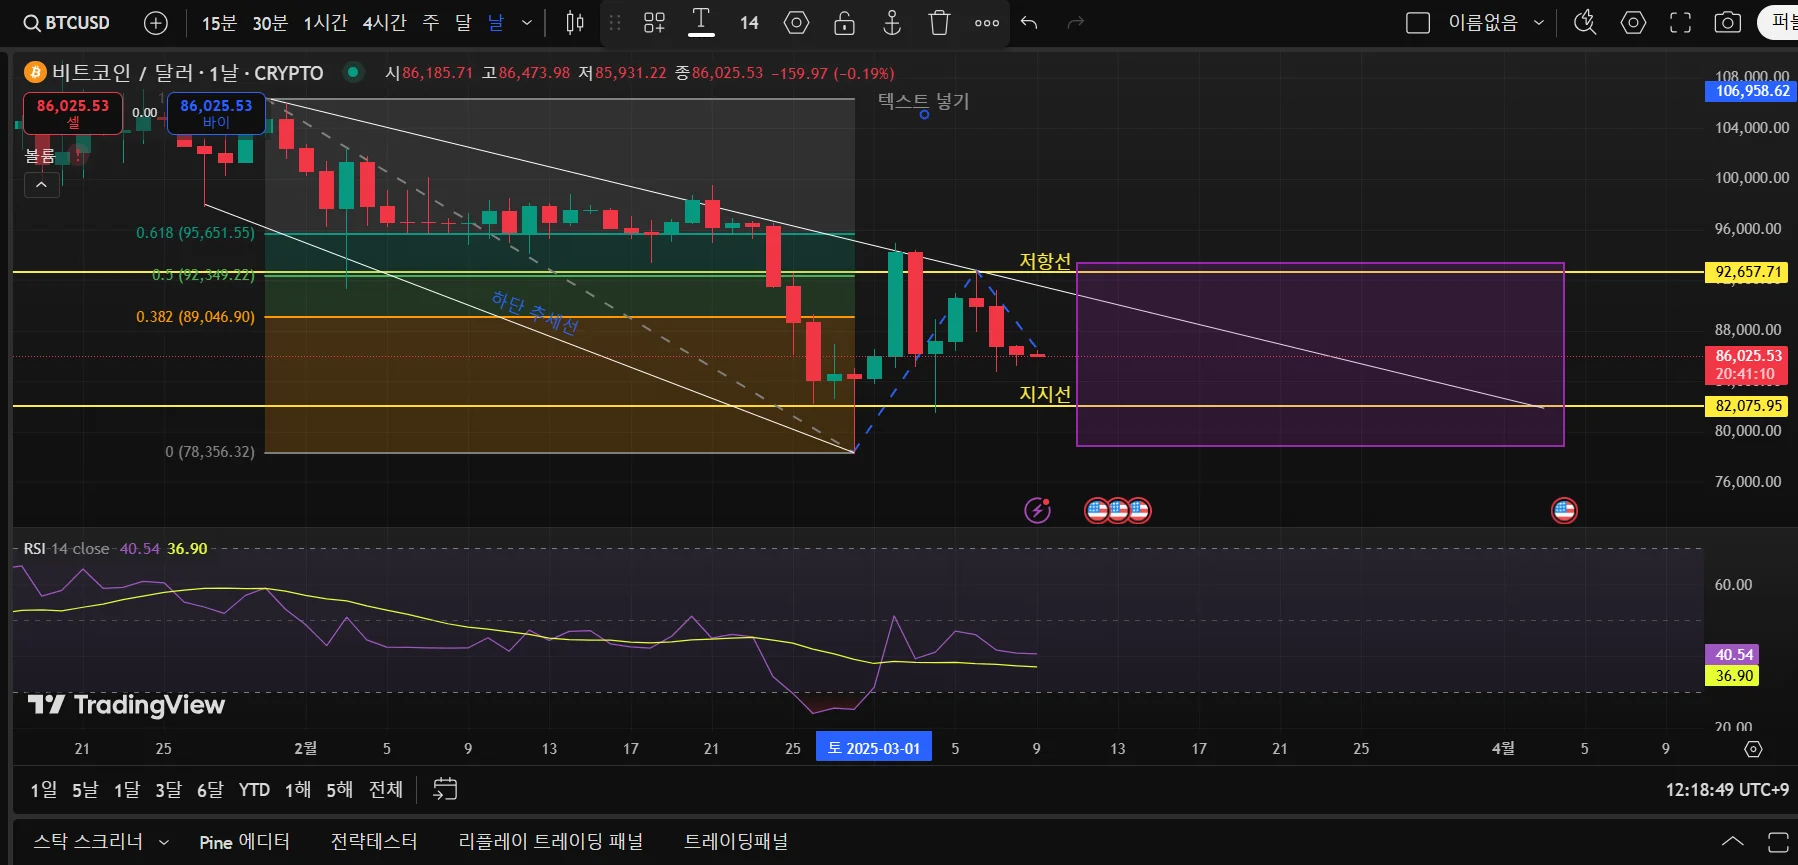Select the 1시간 timeframe
The image size is (1798, 865).
325,22
